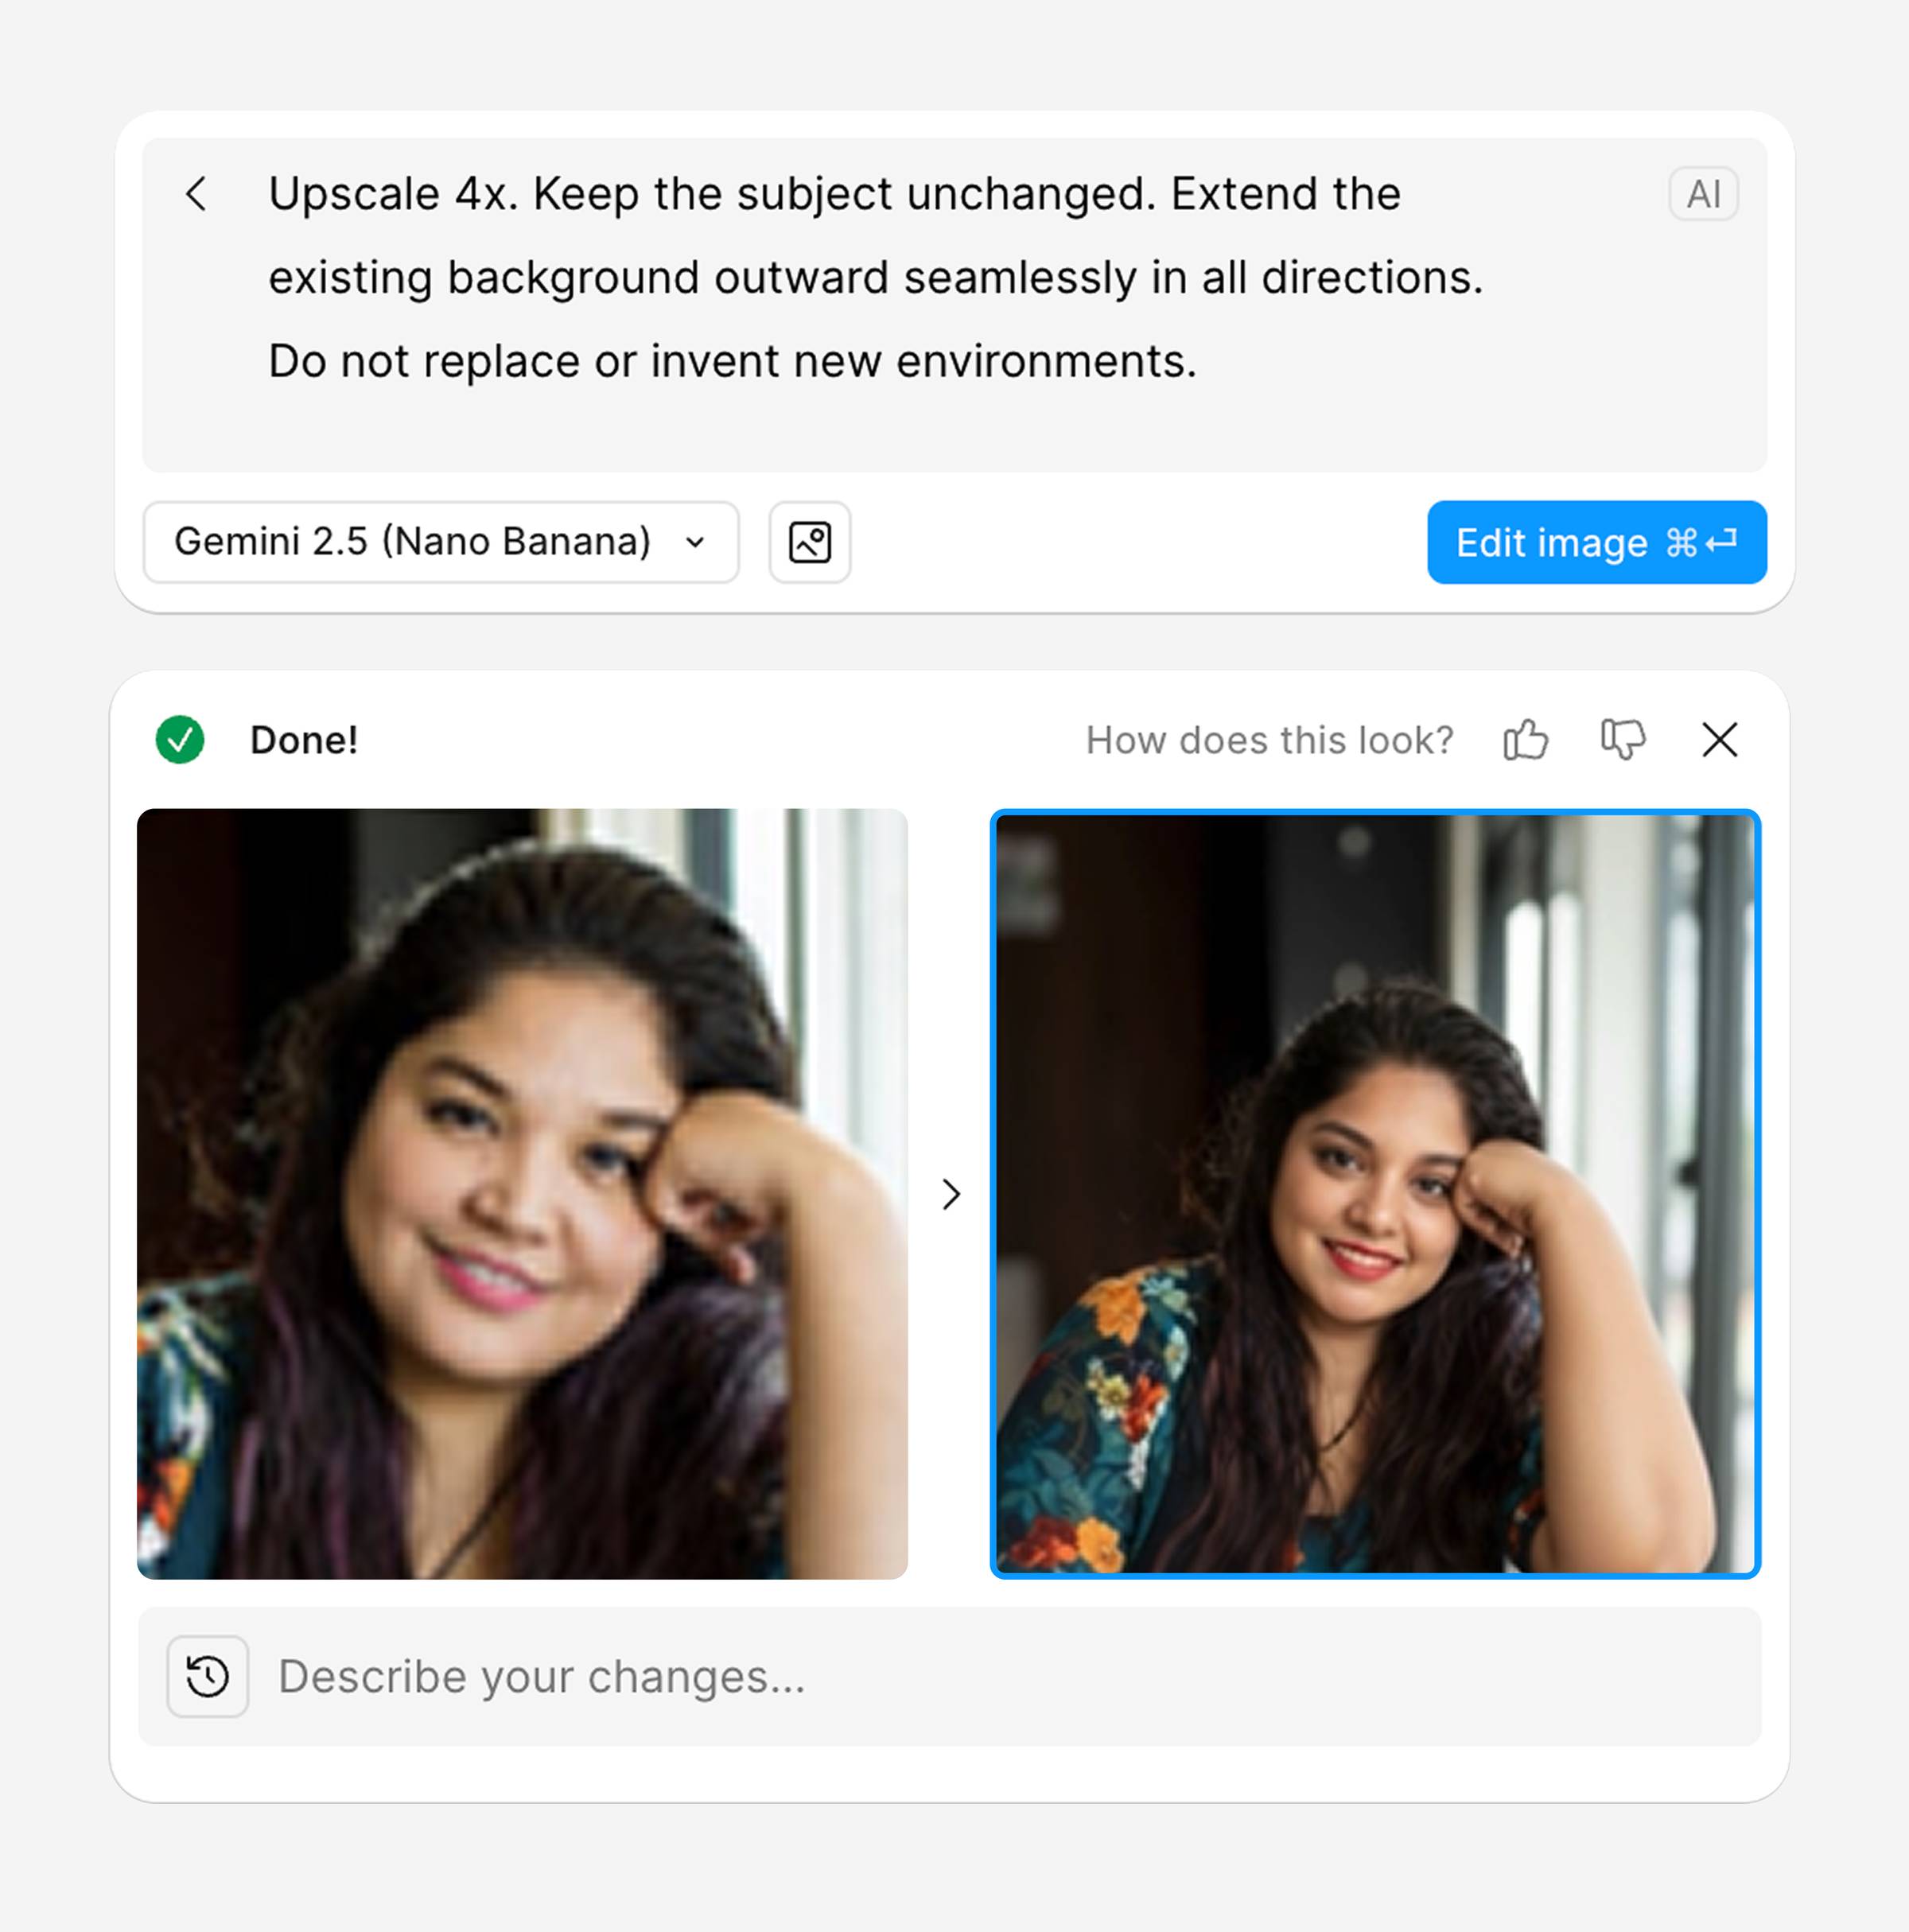Open the edit history clock icon
The width and height of the screenshot is (1909, 1932).
point(208,1677)
